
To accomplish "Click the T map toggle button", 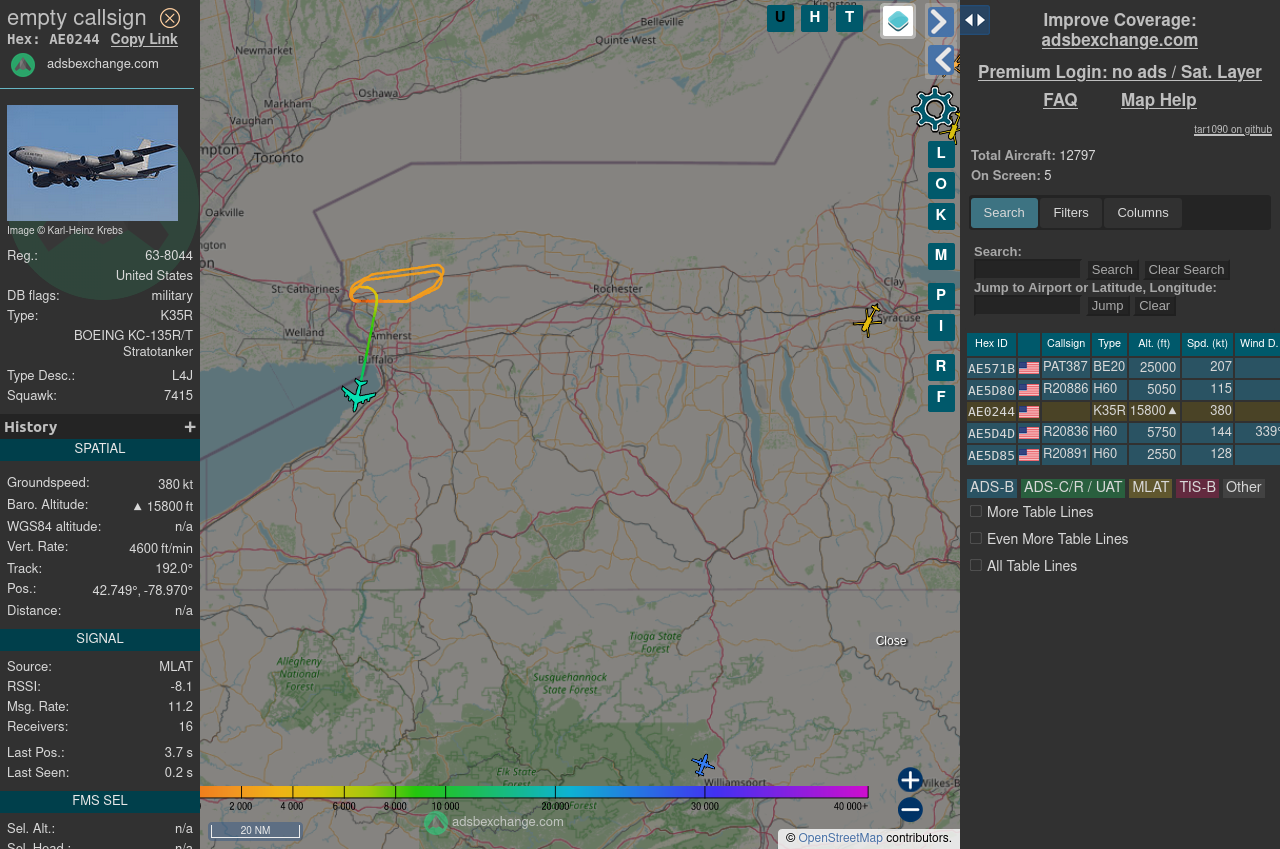I will [x=849, y=18].
